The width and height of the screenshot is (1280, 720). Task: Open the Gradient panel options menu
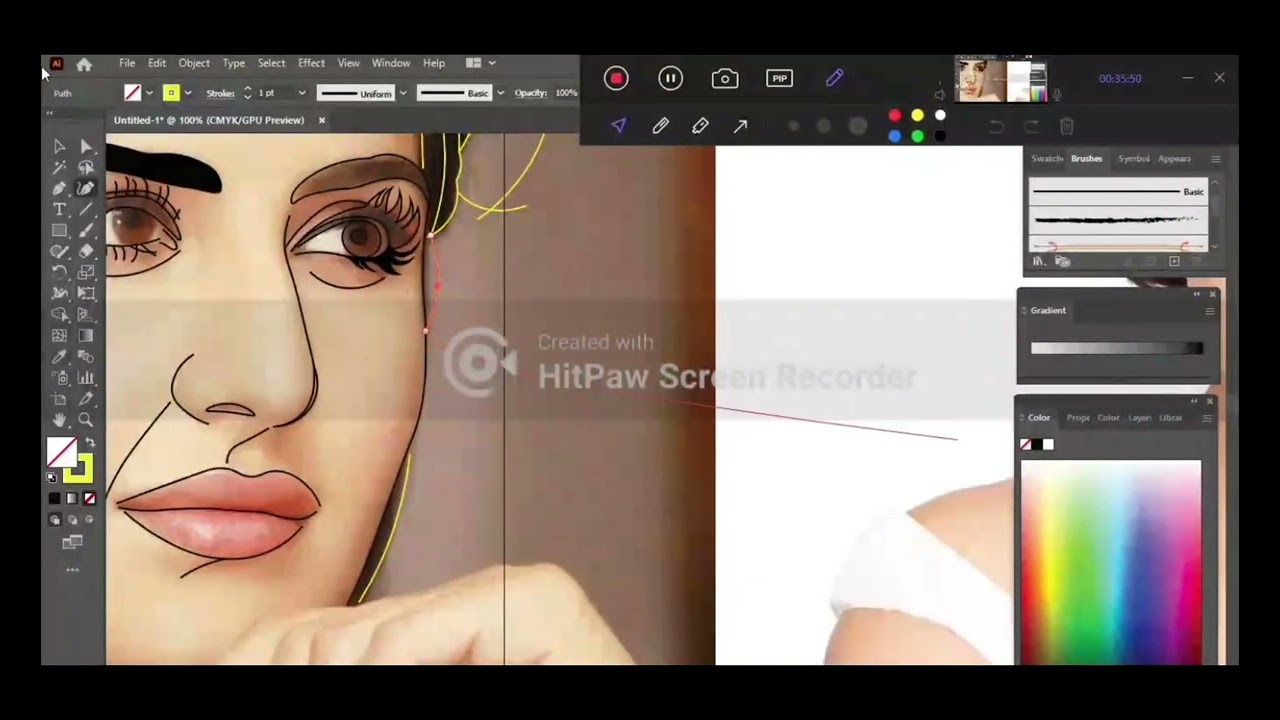pos(1209,311)
